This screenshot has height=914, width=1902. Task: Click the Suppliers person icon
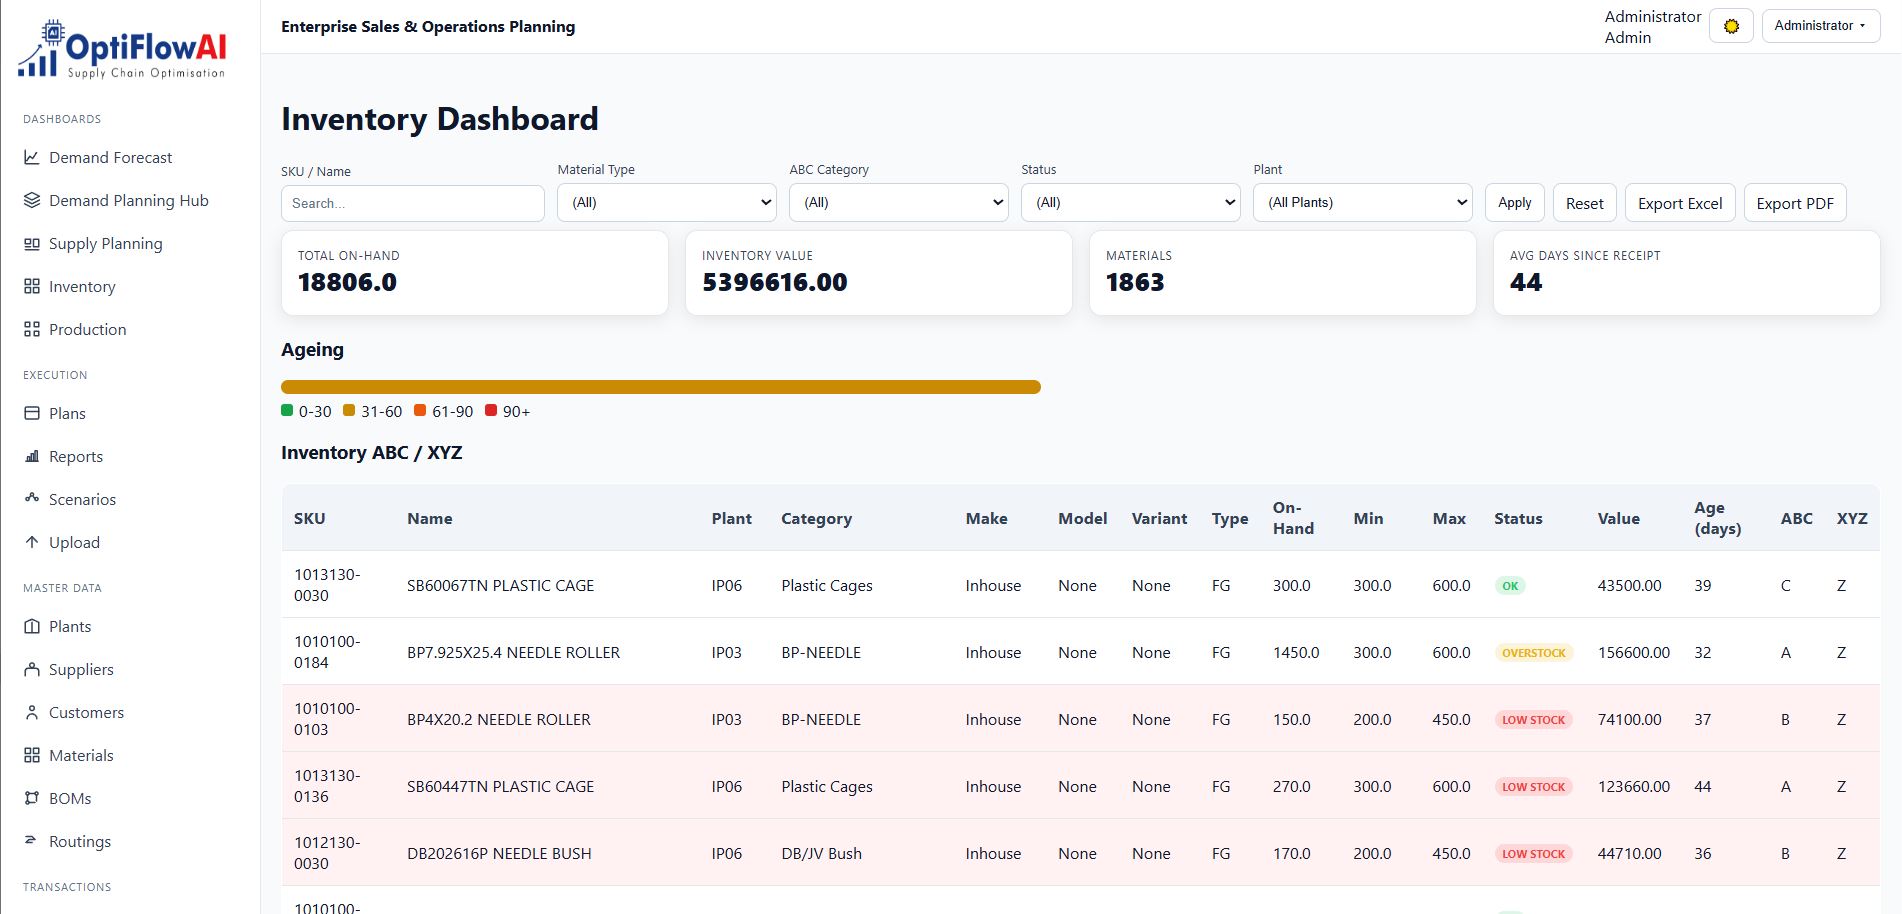32,670
